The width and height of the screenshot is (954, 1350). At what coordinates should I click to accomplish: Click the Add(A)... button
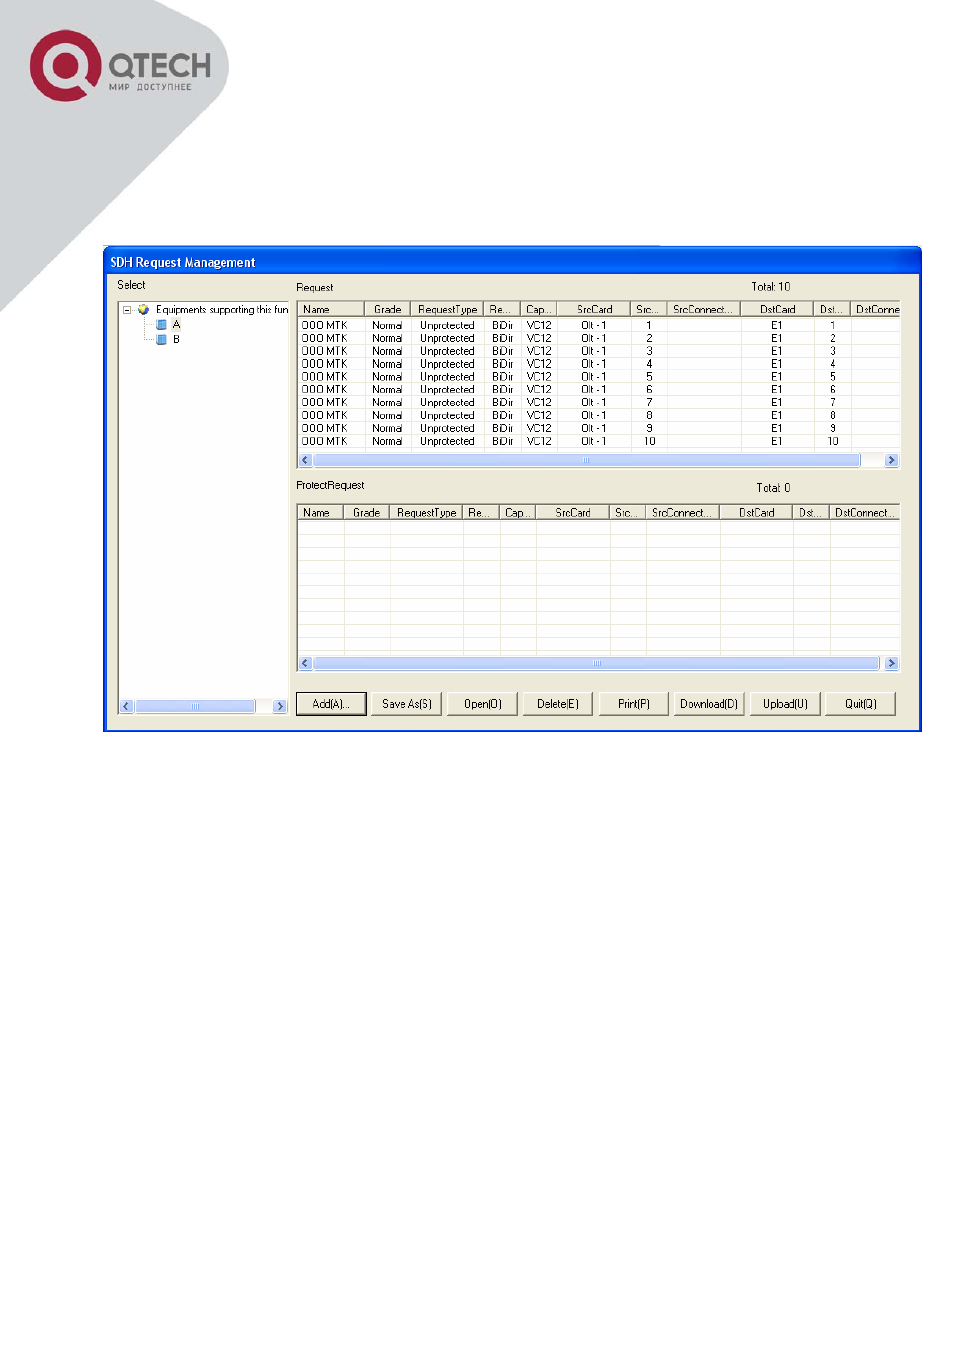point(331,704)
